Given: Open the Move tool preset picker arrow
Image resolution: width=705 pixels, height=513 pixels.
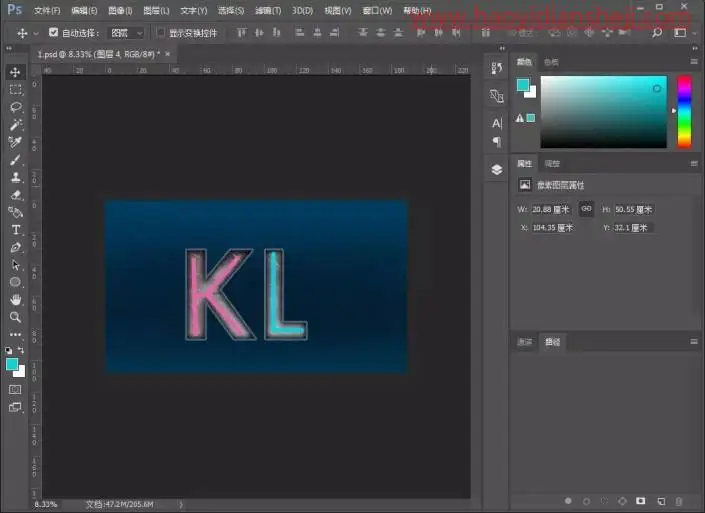Looking at the screenshot, I should 36,33.
